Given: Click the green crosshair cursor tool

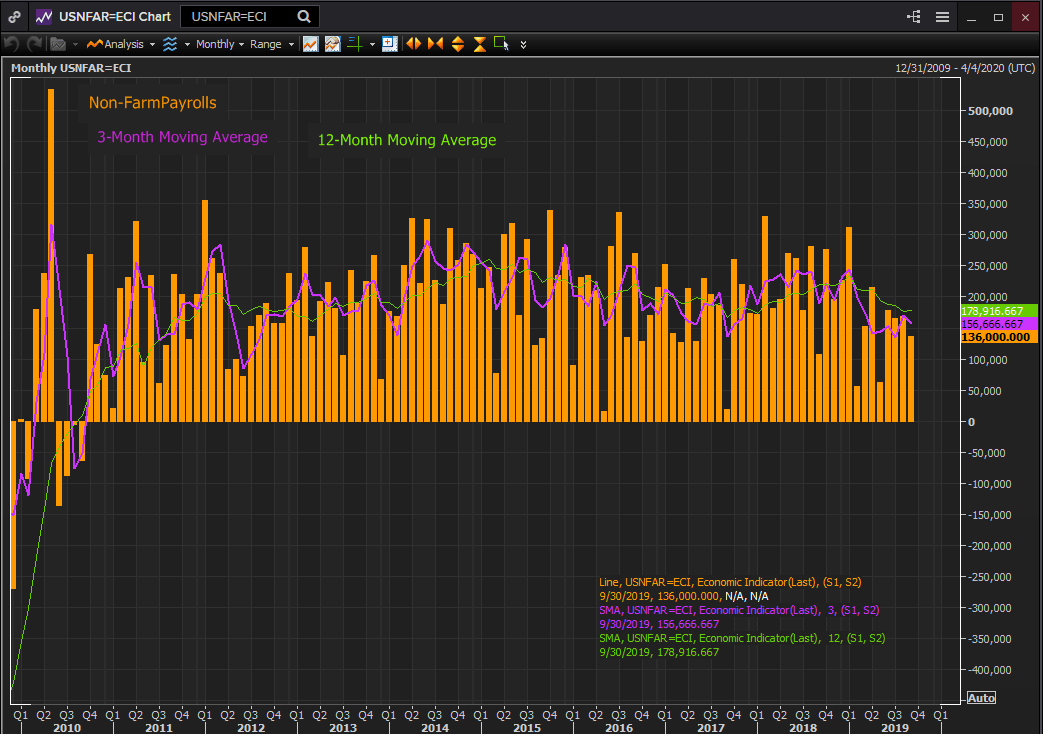Looking at the screenshot, I should (x=354, y=44).
